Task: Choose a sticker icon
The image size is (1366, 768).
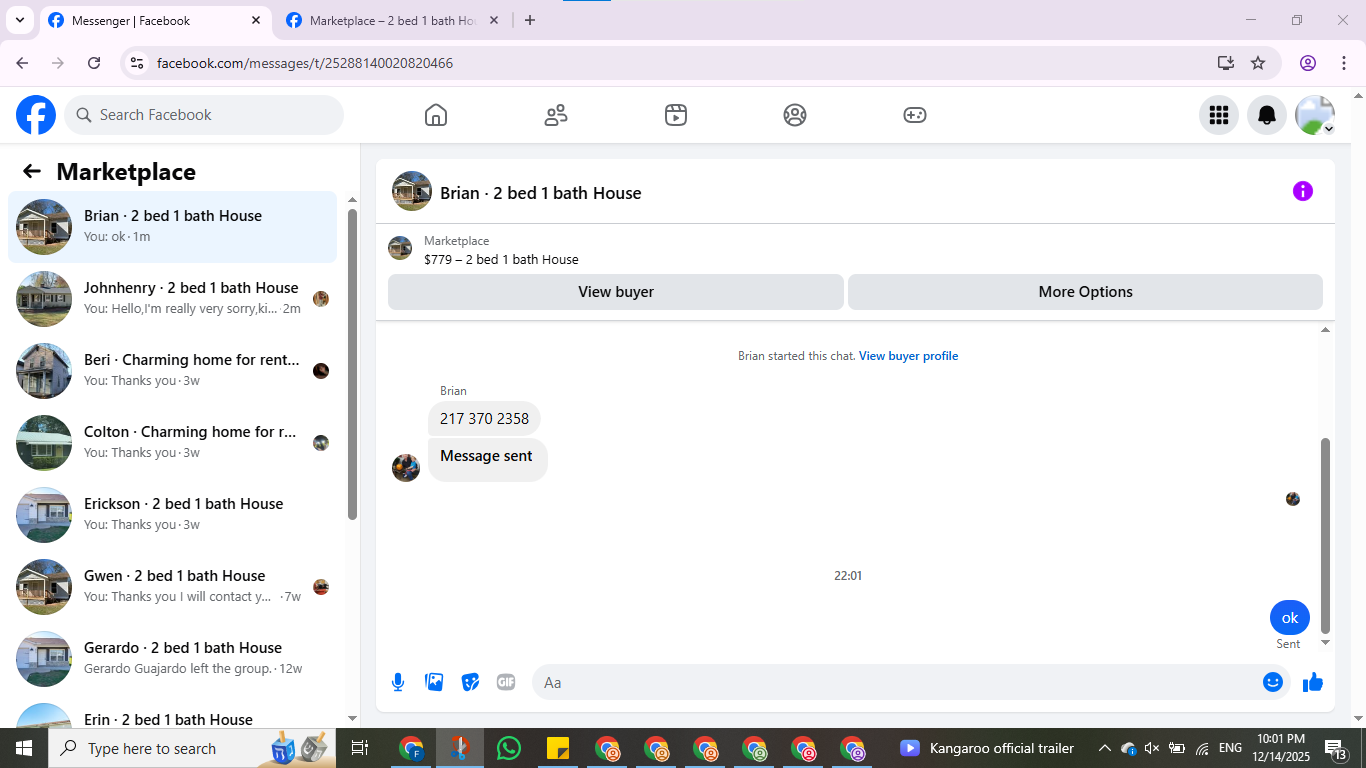Action: pyautogui.click(x=470, y=682)
